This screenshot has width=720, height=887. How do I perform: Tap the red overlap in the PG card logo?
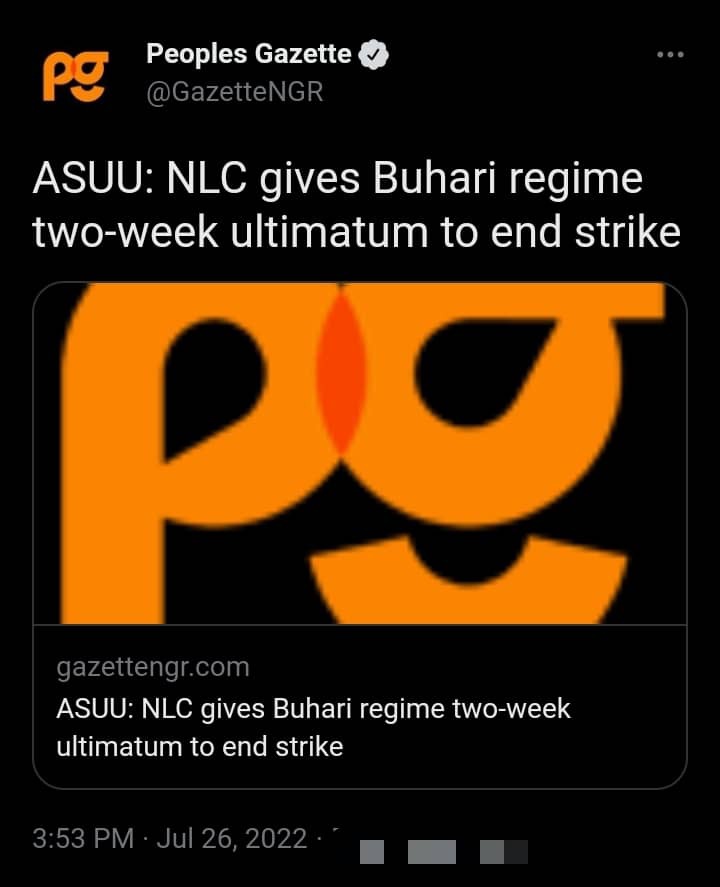click(x=340, y=371)
